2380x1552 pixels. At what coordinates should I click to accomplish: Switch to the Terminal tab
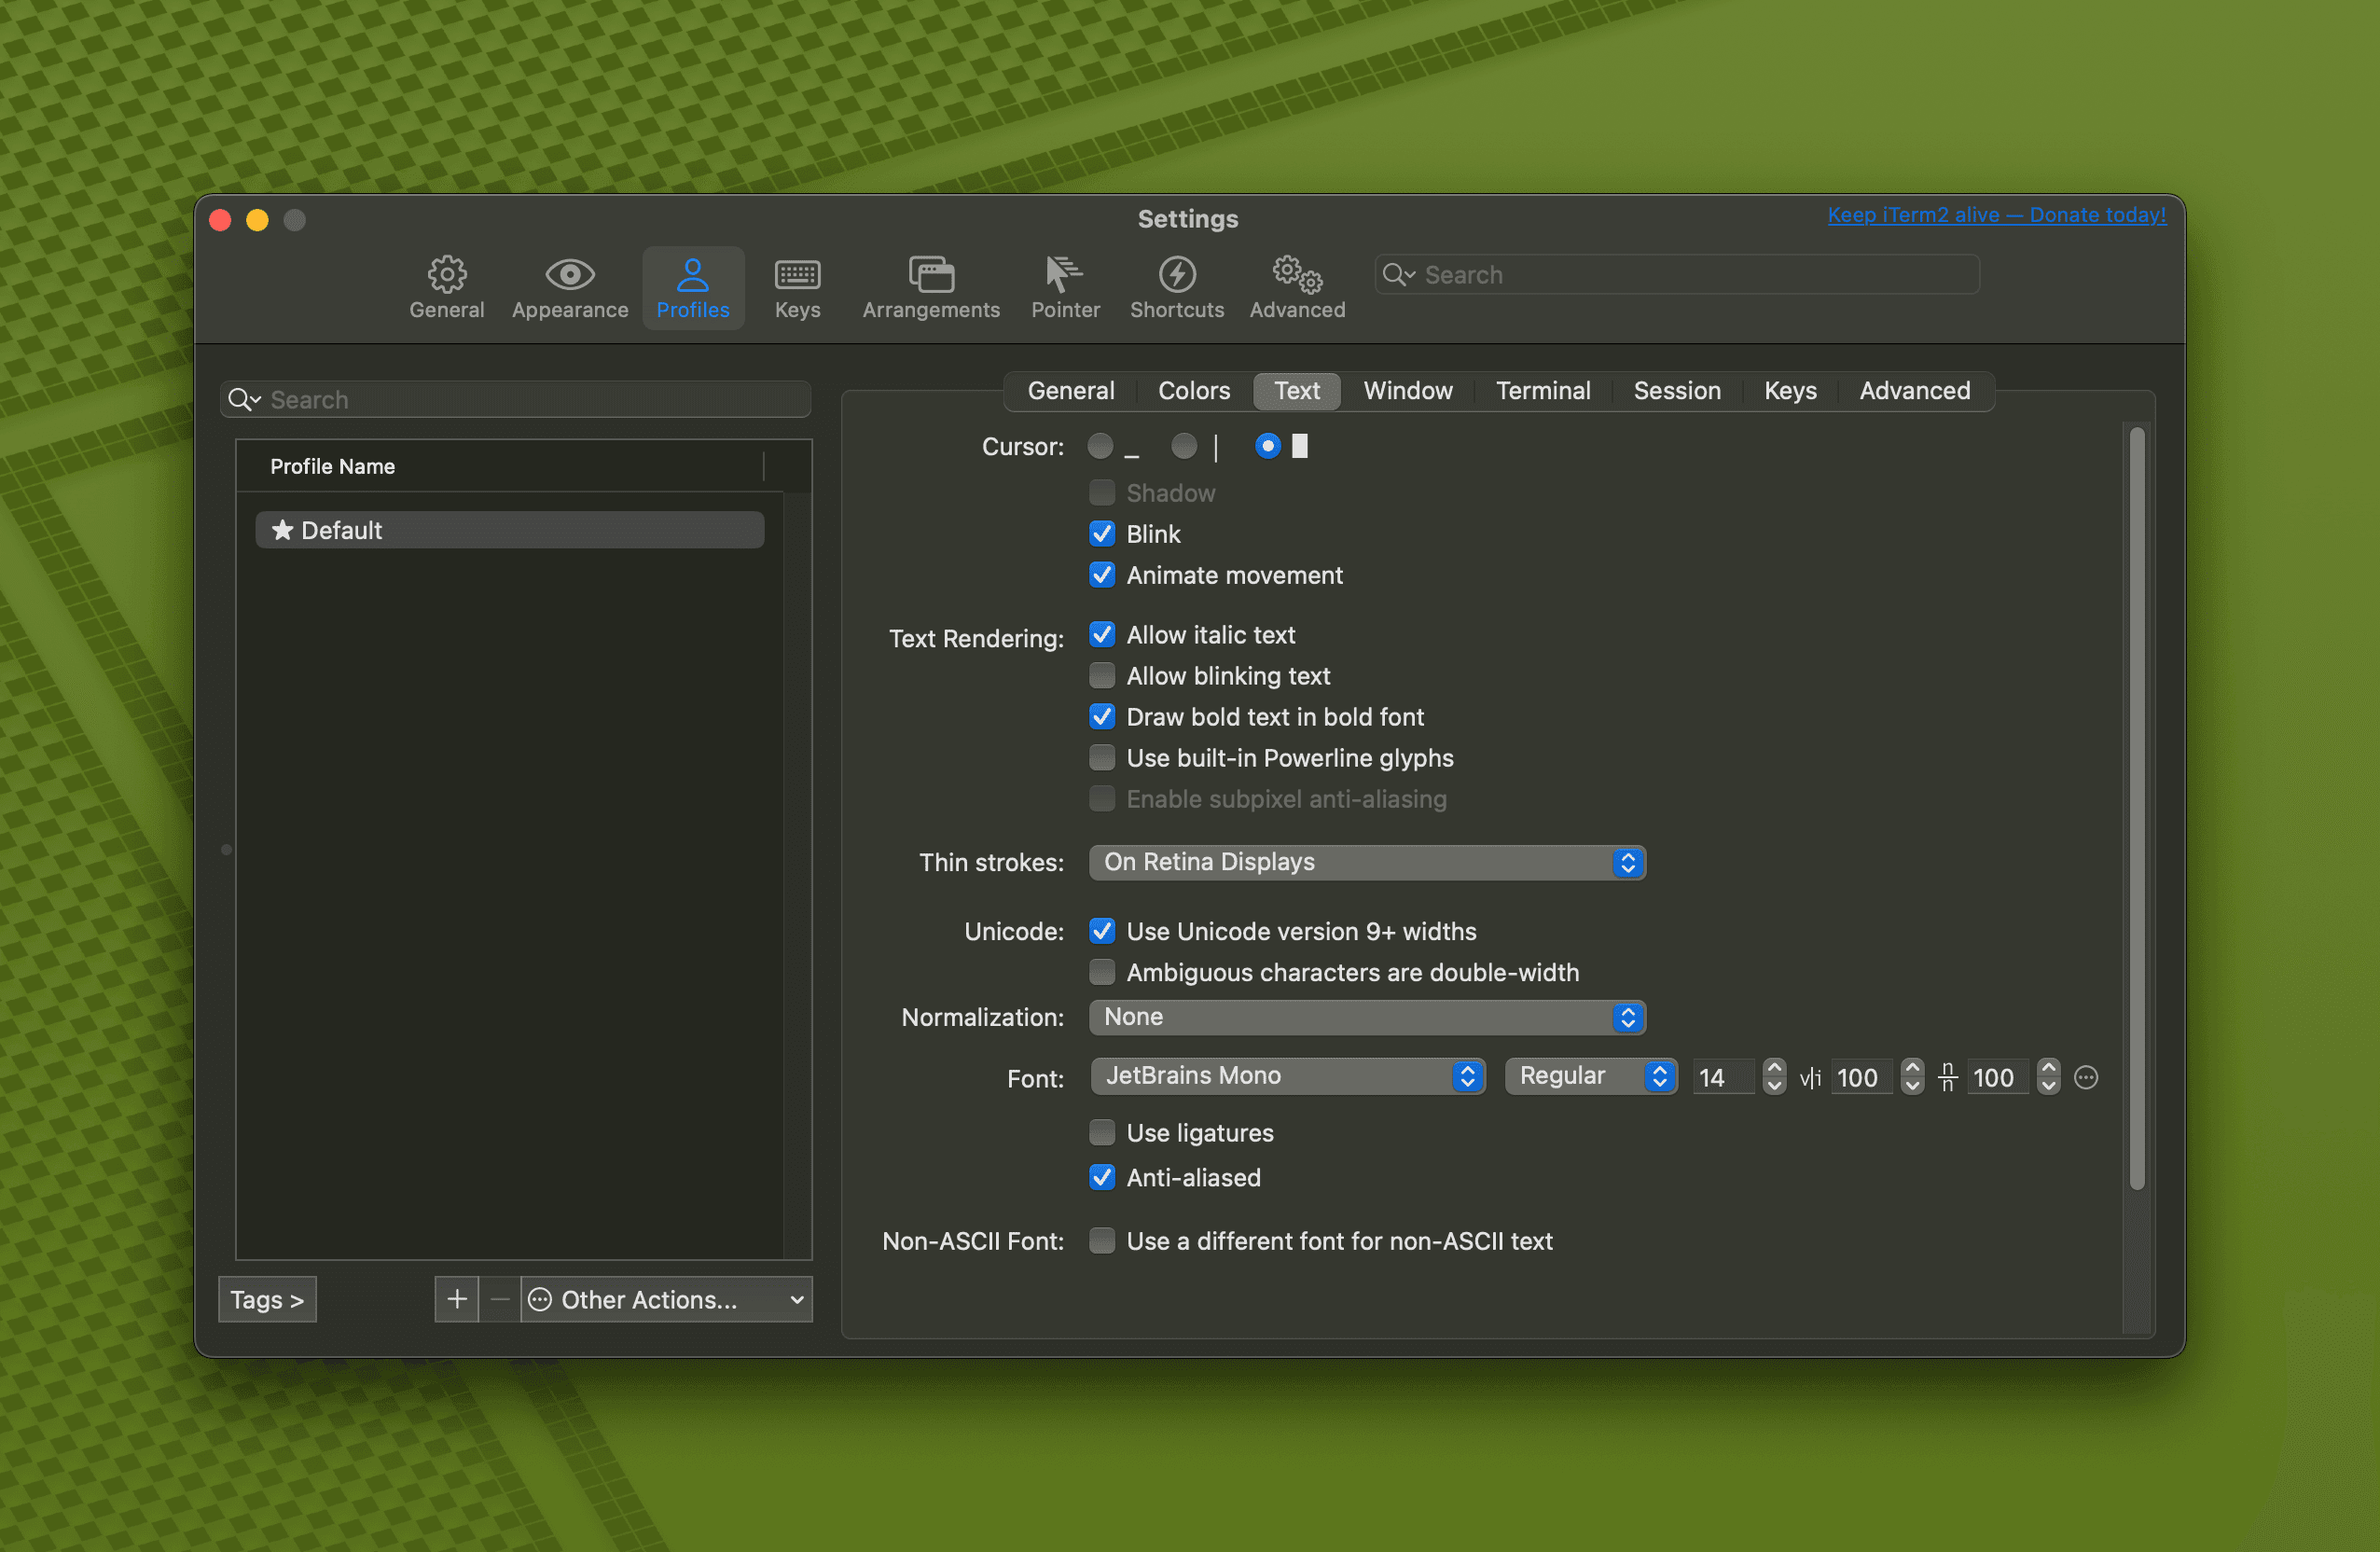tap(1542, 391)
